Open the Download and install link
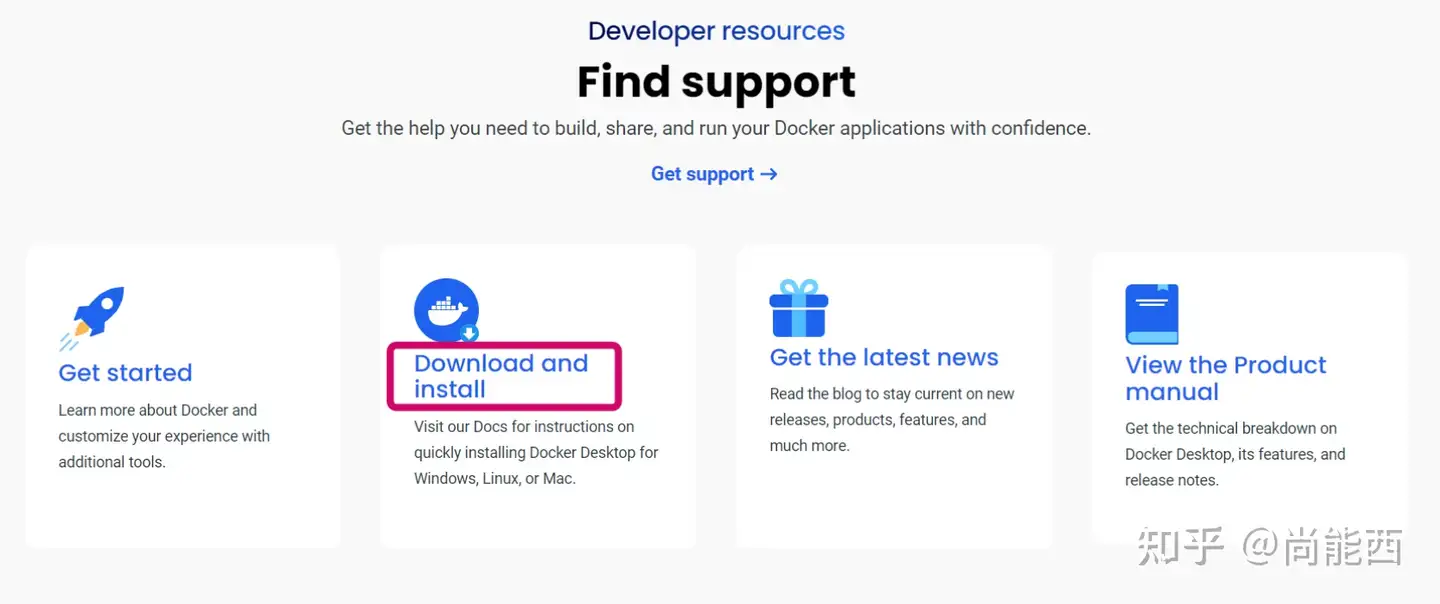The width and height of the screenshot is (1440, 604). [x=501, y=376]
